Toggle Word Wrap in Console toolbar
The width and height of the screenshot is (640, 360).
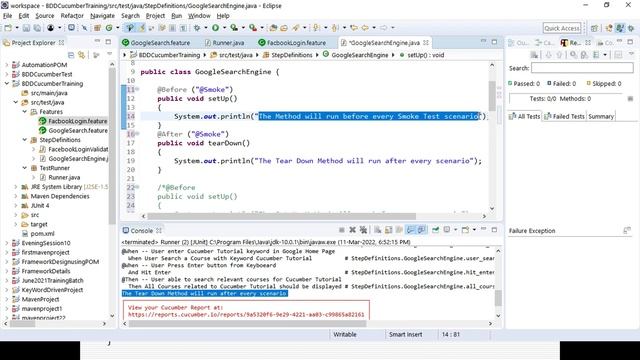click(399, 230)
